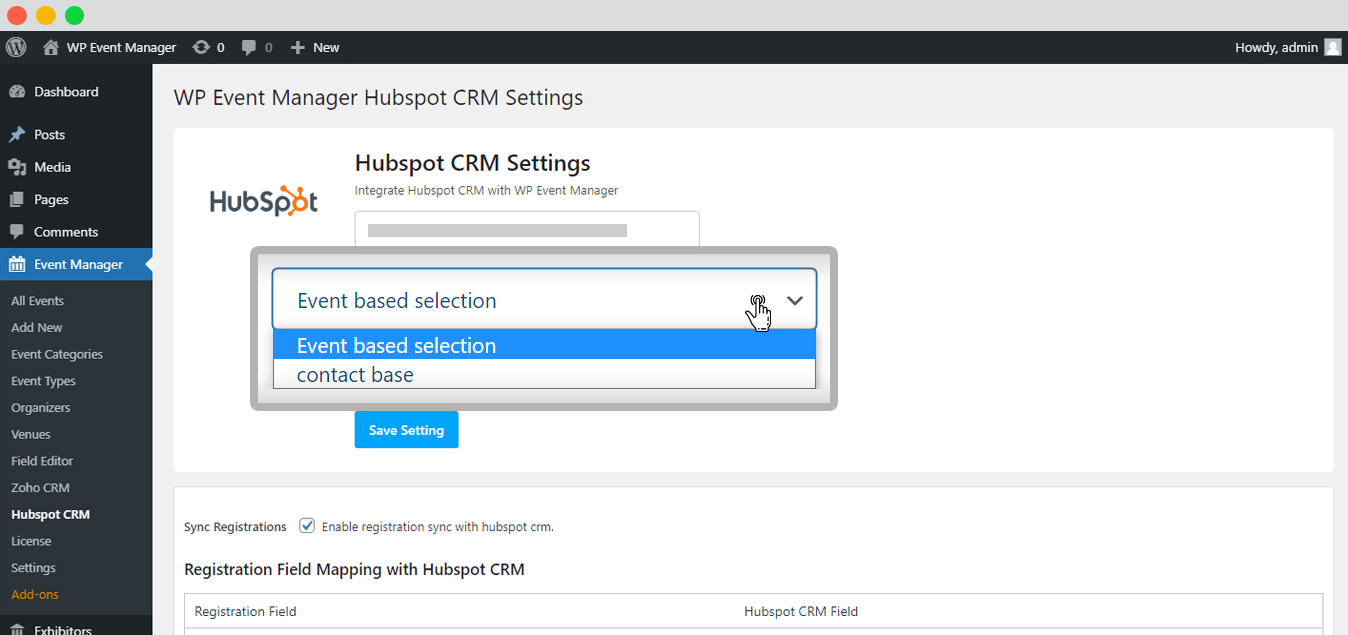Open Event Categories submenu
The image size is (1348, 635).
(57, 354)
